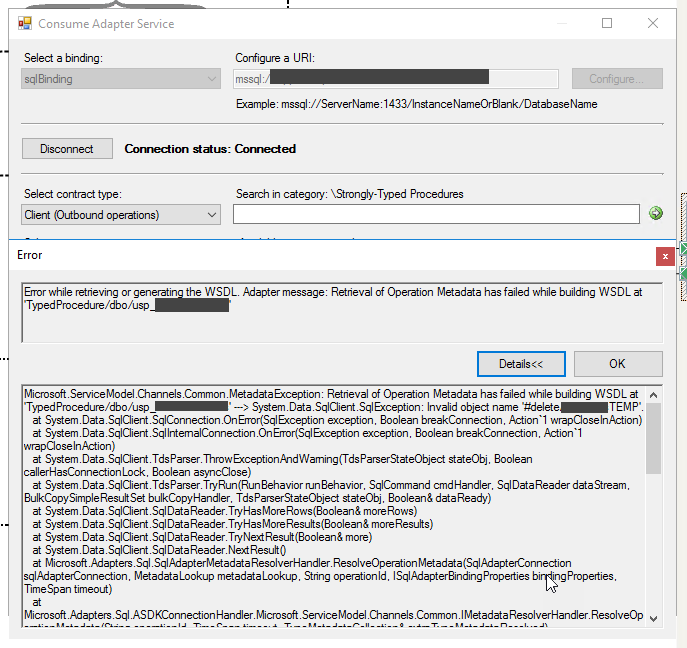The width and height of the screenshot is (687, 648).
Task: Close the Error dialog with red X
Action: click(665, 257)
